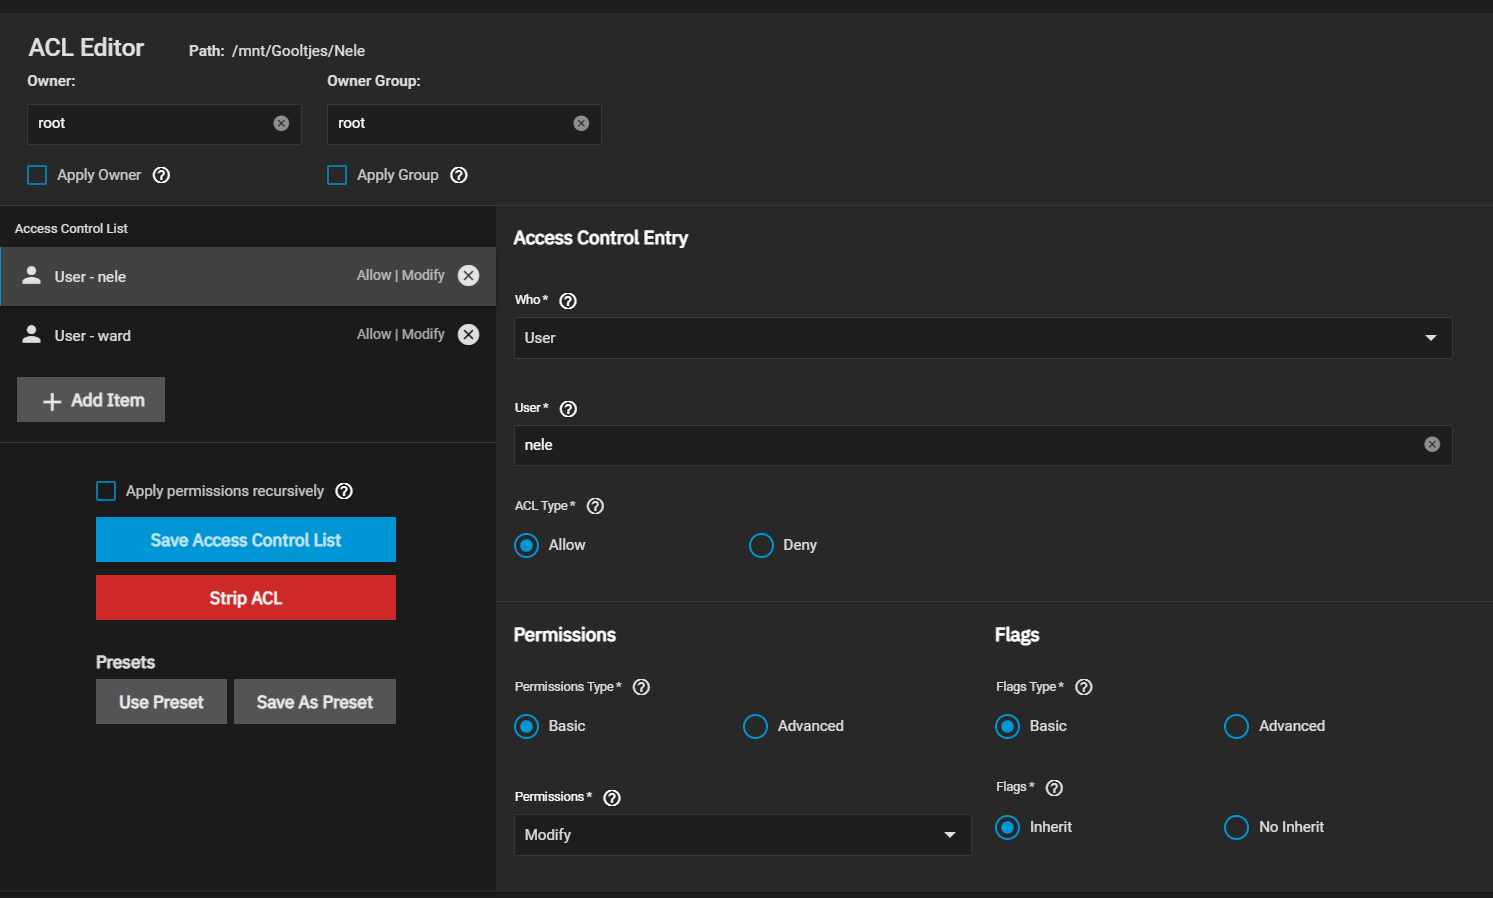Select the Inherit flag radio
The width and height of the screenshot is (1493, 898).
1007,827
